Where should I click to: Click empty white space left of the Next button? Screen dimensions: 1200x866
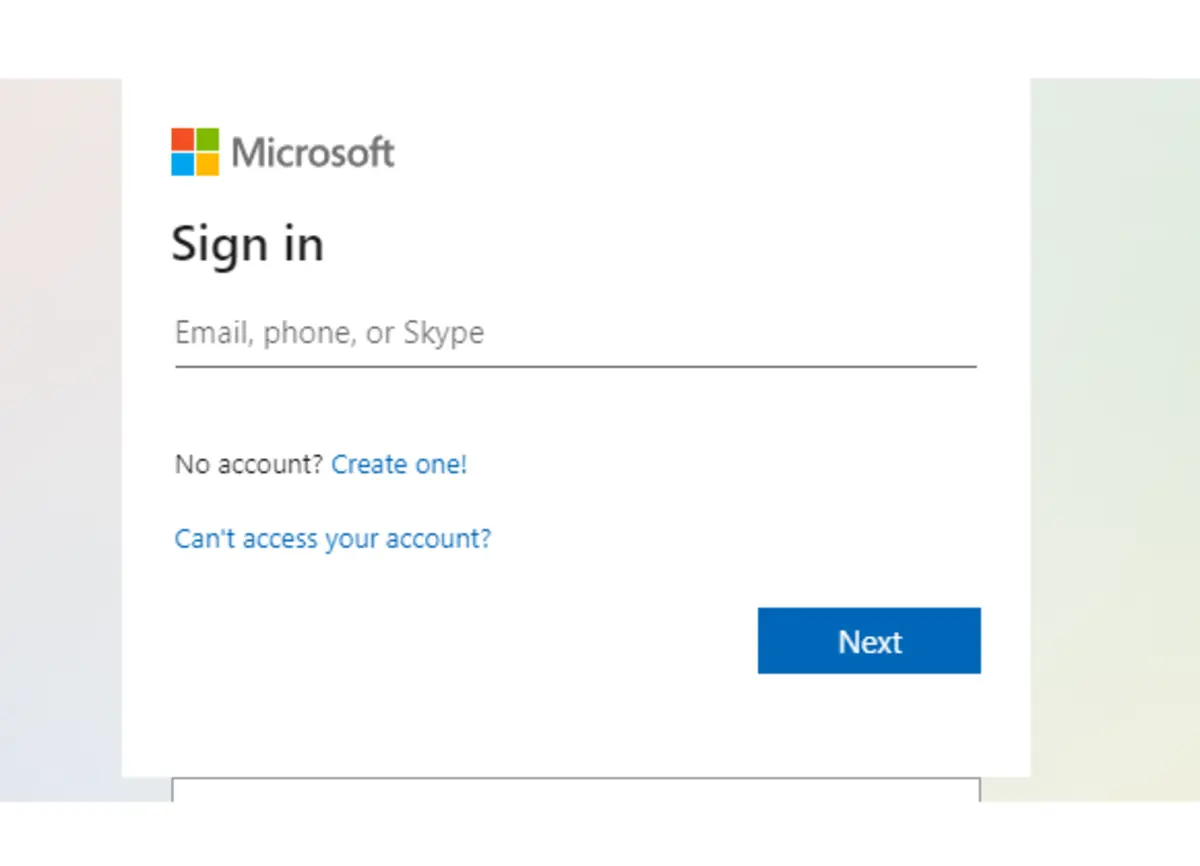(460, 641)
